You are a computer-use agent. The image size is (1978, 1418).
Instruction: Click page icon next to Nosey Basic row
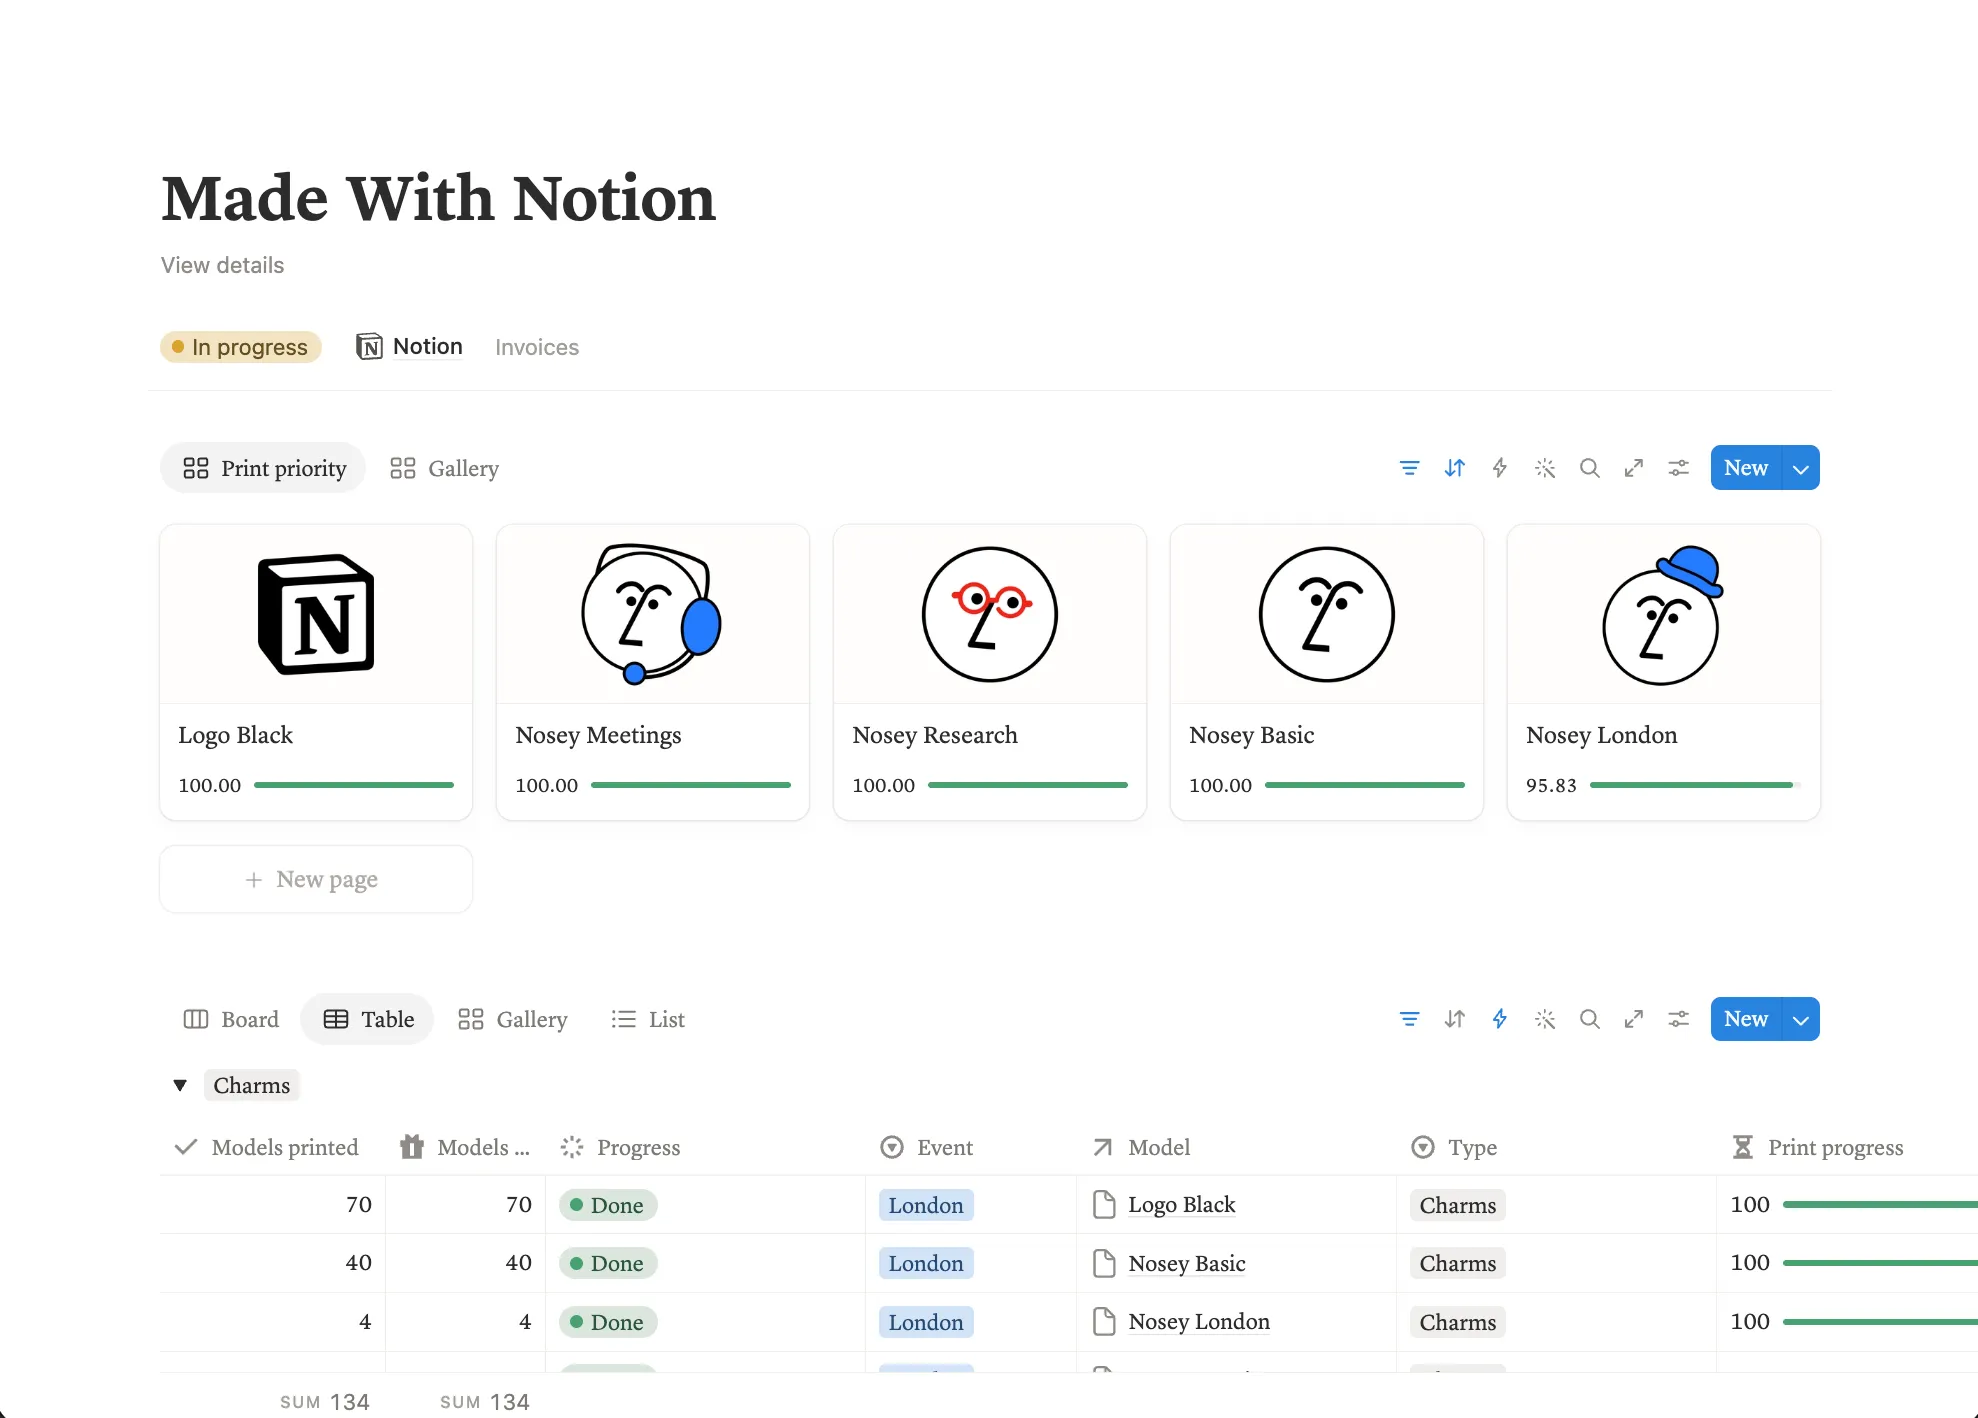tap(1104, 1263)
